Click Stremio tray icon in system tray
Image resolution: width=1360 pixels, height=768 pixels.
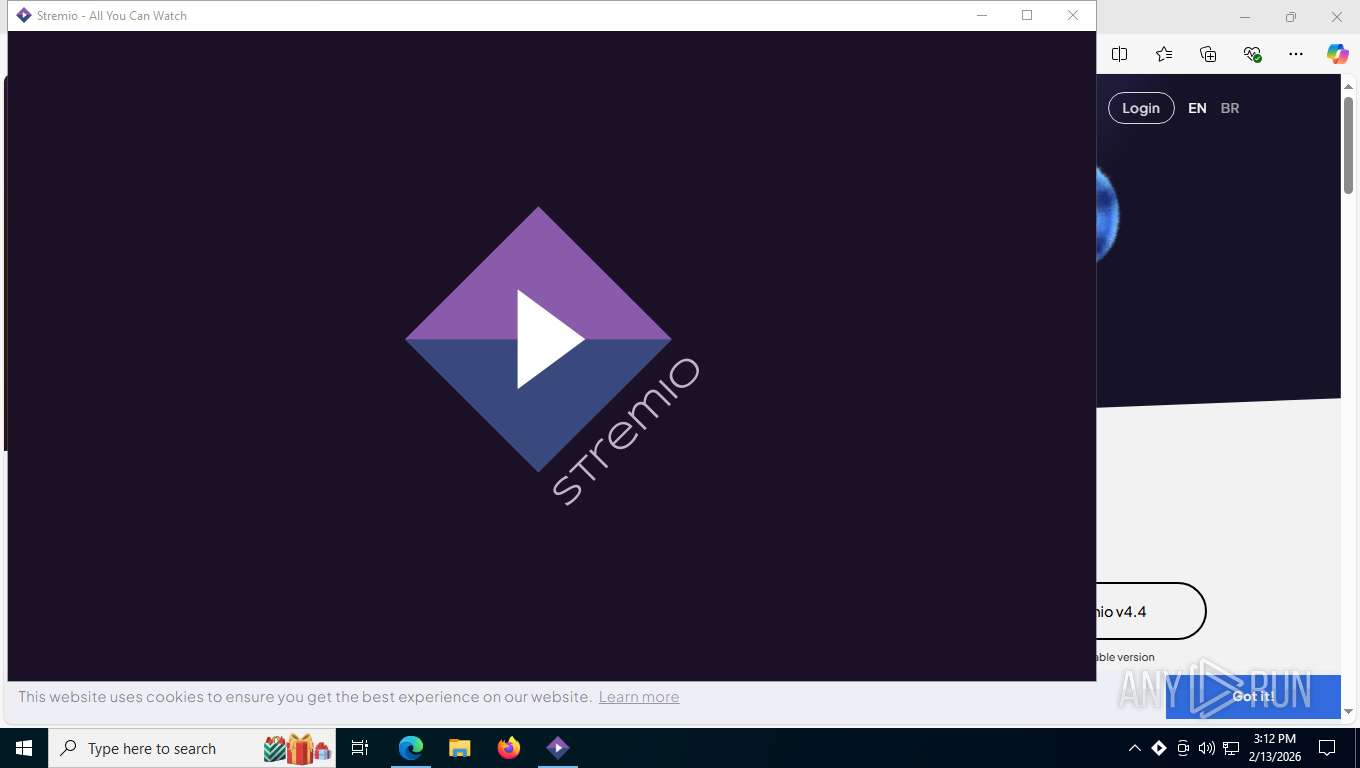point(1159,748)
